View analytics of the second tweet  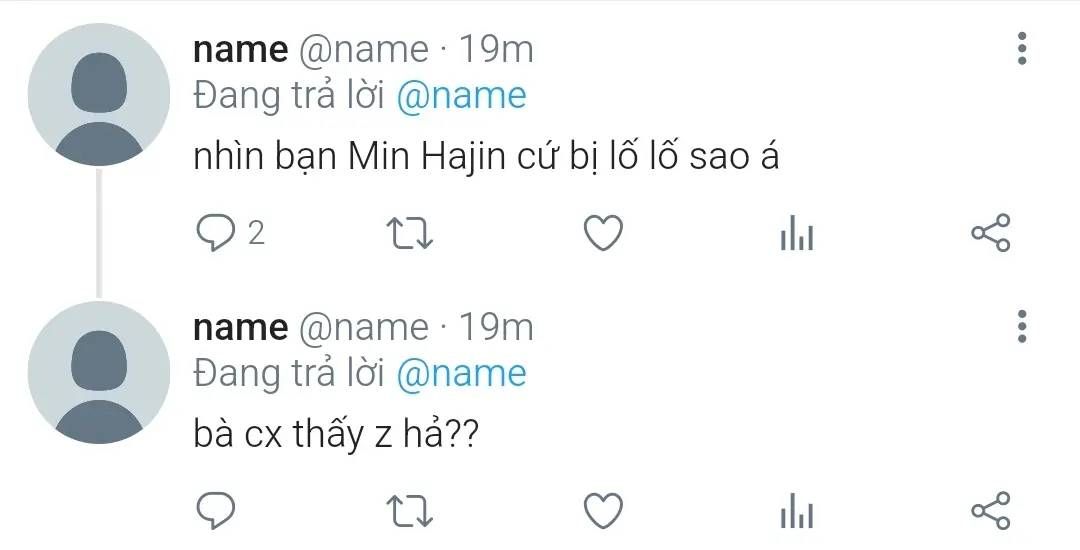[796, 512]
